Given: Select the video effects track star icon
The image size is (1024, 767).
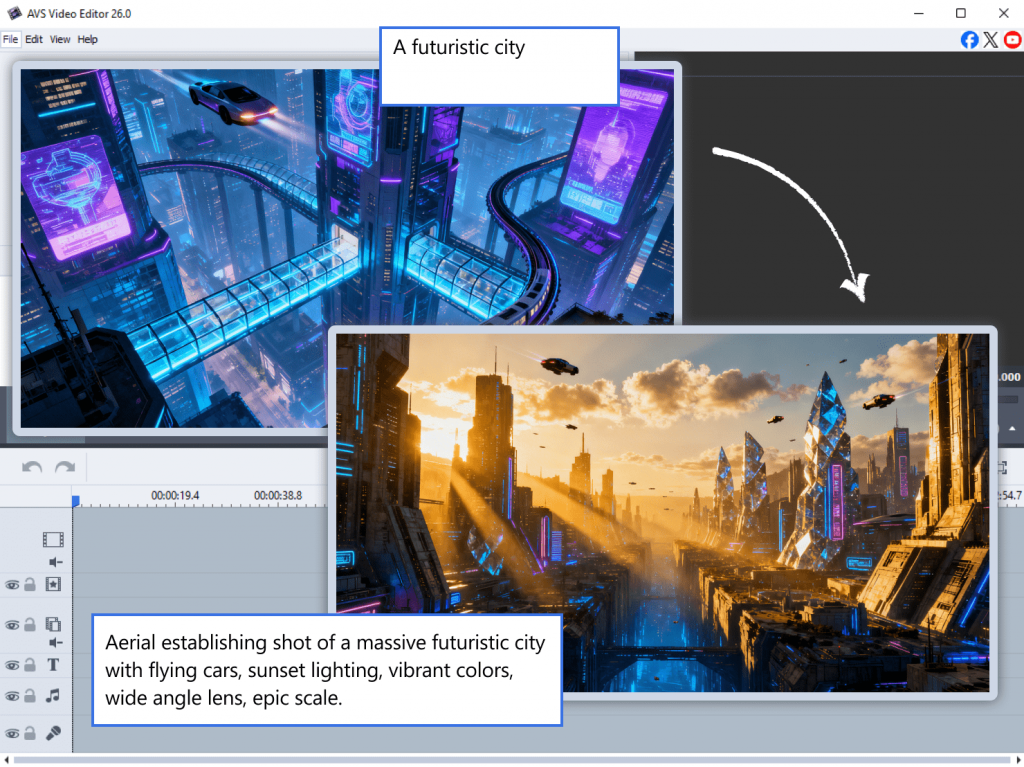Looking at the screenshot, I should click(53, 584).
